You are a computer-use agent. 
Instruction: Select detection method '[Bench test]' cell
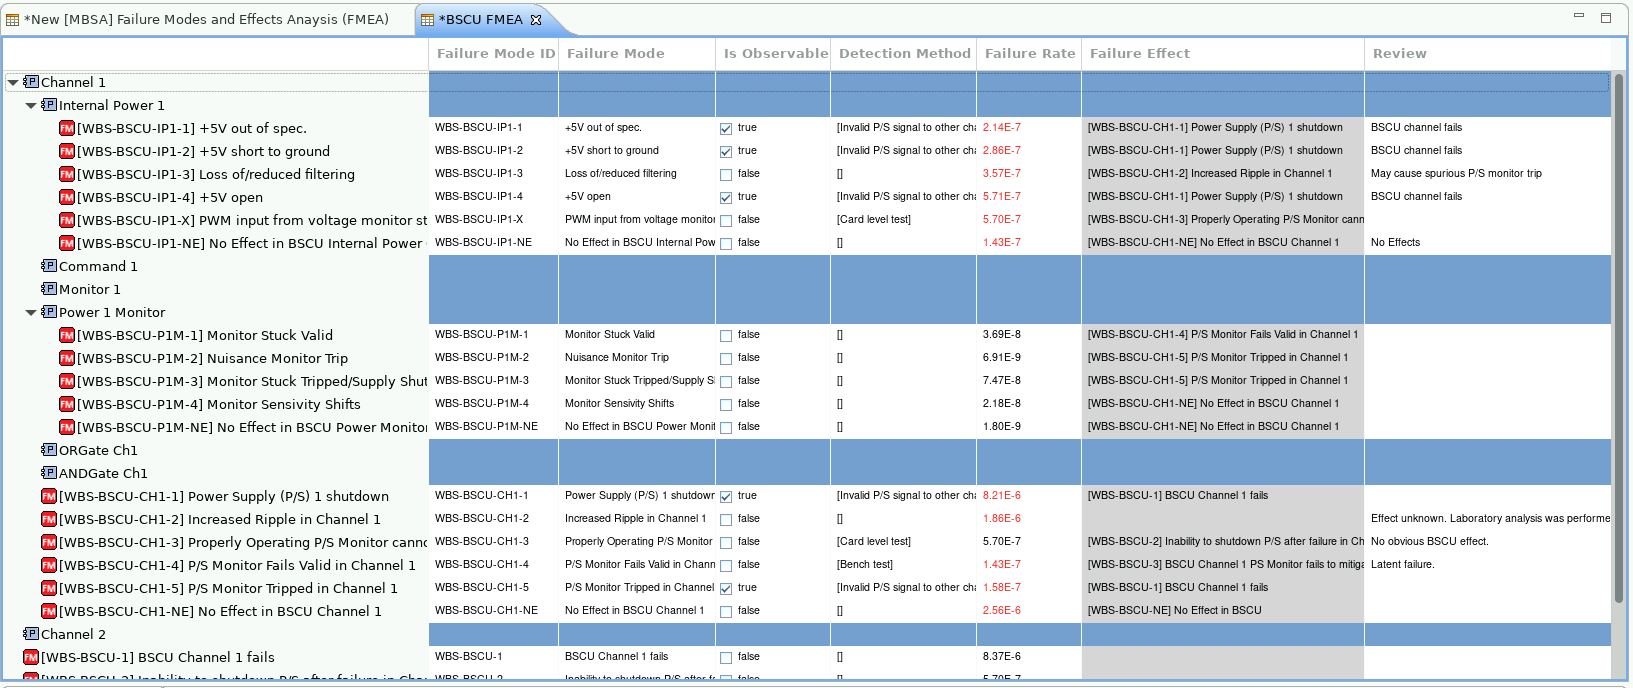[904, 565]
